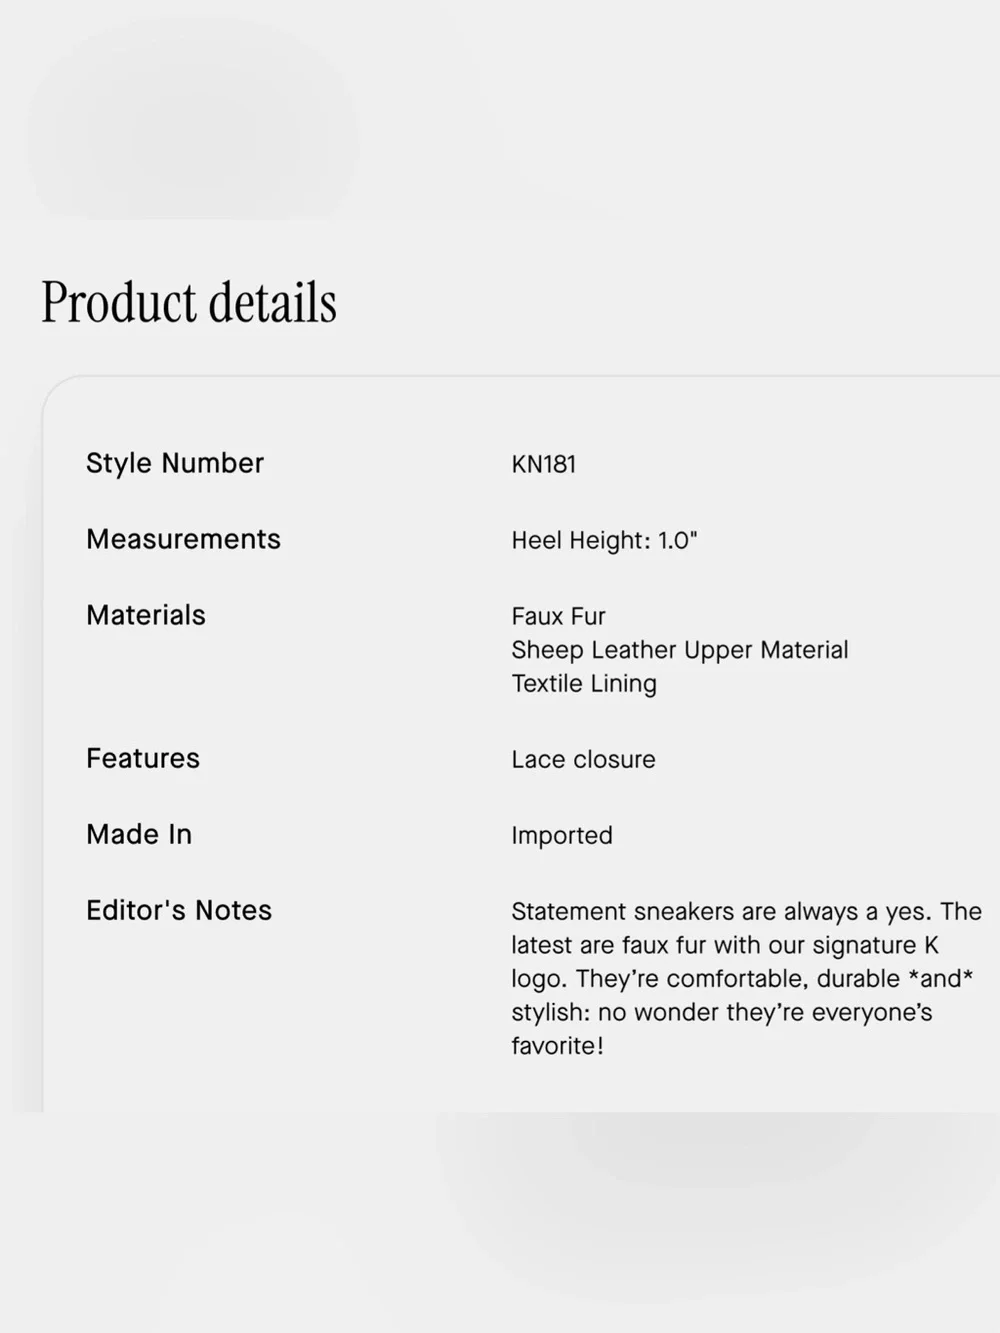Click the comfortable, durable *and* line
1000x1333 pixels.
(742, 978)
